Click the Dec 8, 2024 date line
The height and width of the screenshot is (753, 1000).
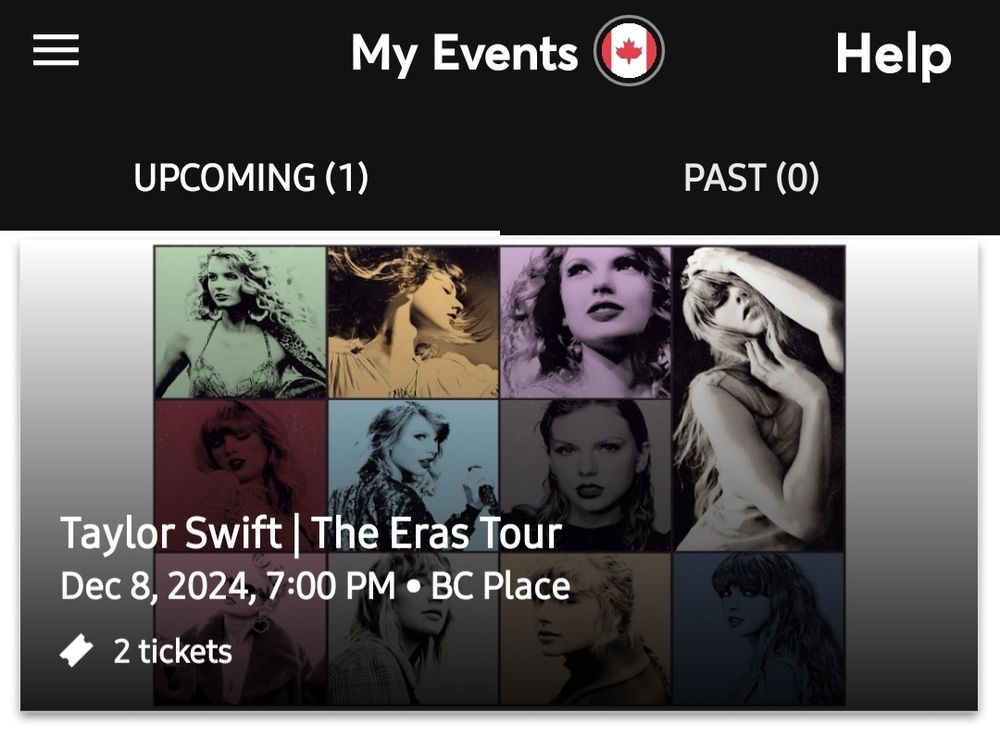(228, 586)
